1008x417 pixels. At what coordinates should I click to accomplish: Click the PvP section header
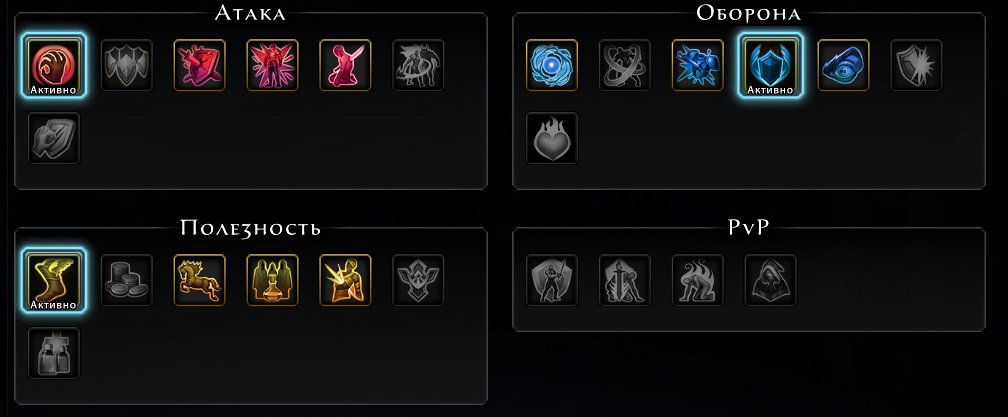click(749, 228)
